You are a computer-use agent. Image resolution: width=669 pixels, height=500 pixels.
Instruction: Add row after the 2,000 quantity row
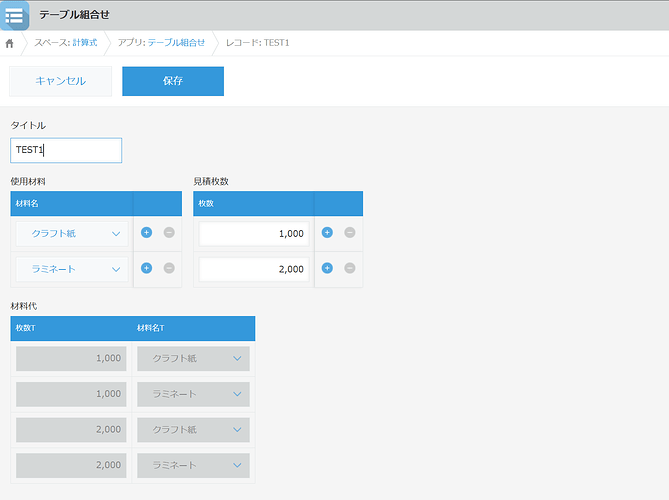click(327, 268)
